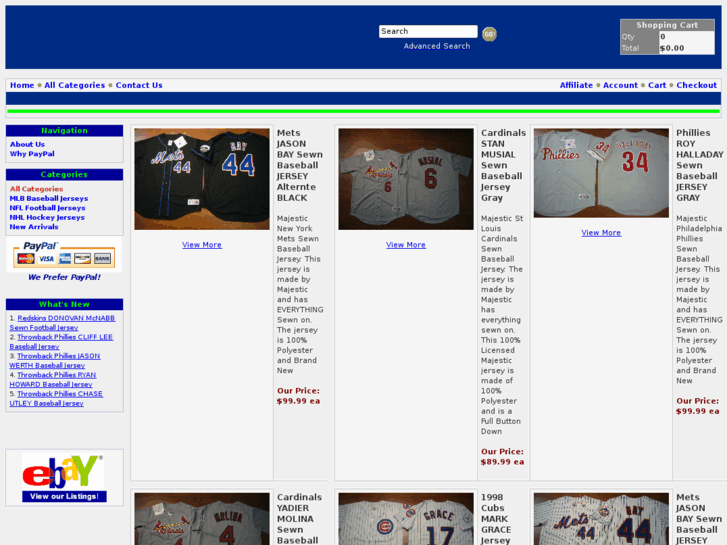727x545 pixels.
Task: Open the Affiliate page
Action: coord(576,85)
